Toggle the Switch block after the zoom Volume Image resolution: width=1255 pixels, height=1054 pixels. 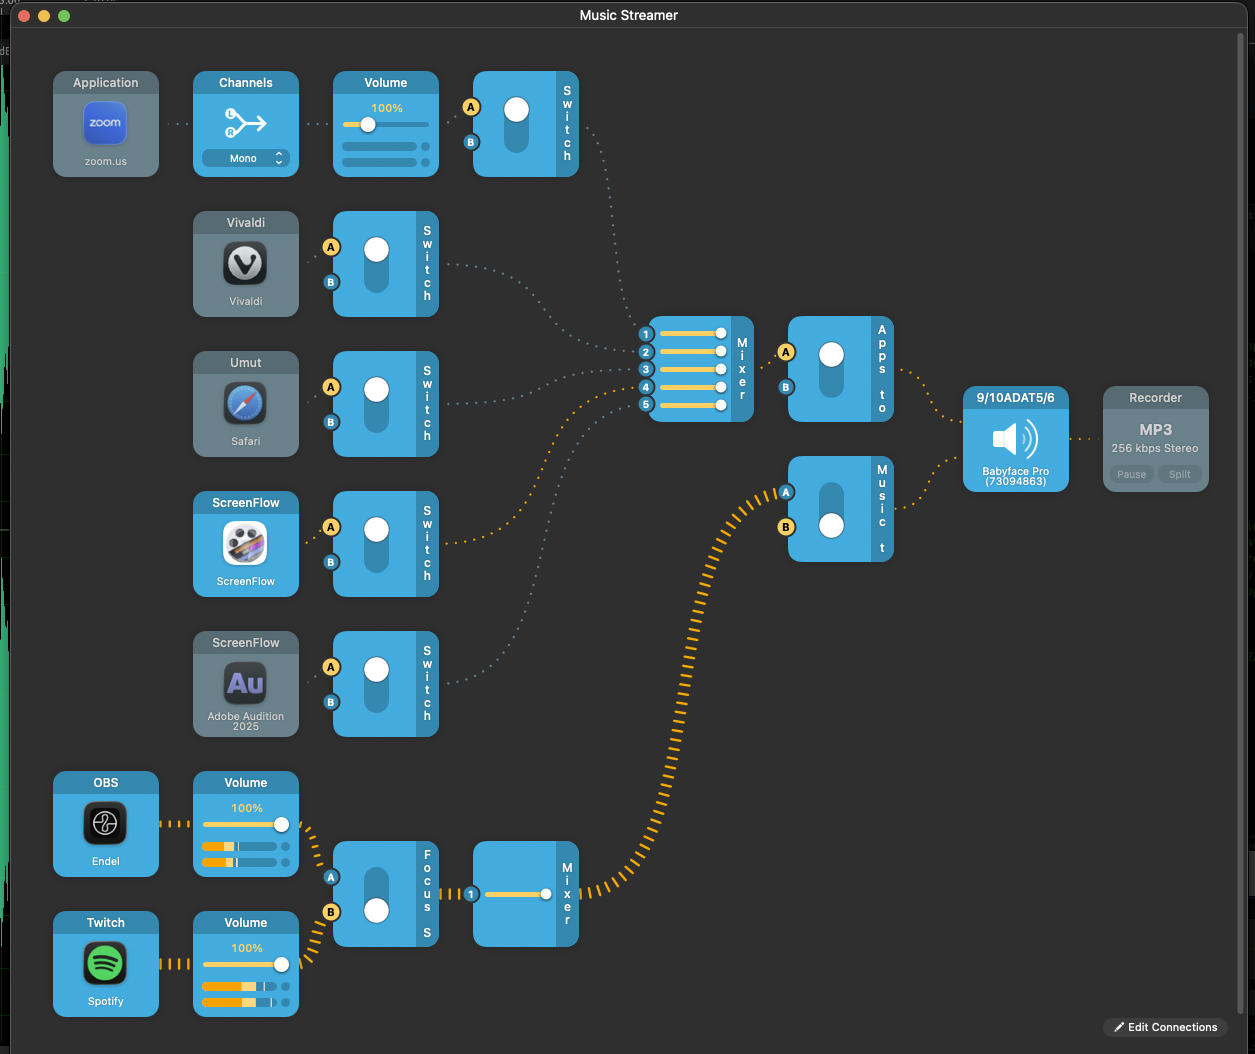tap(516, 124)
